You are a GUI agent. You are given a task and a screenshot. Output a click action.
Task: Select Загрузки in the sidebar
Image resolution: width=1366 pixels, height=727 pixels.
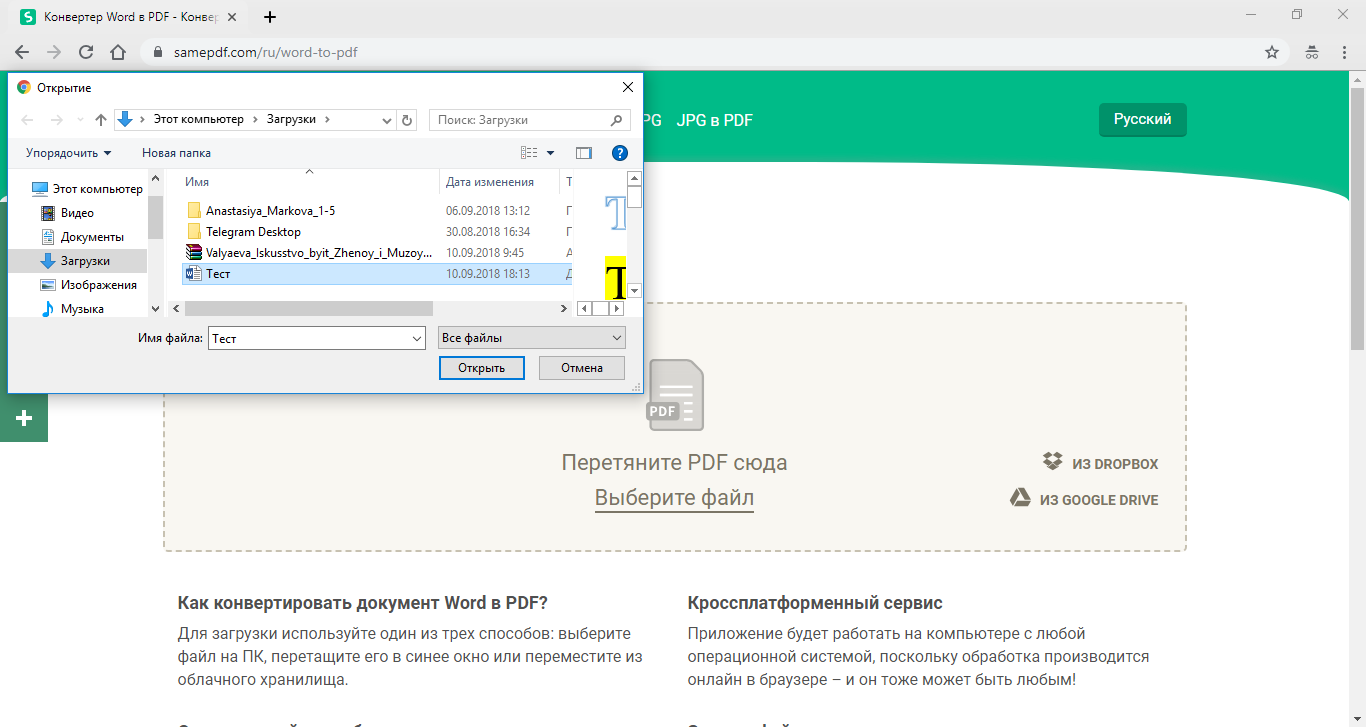click(75, 261)
